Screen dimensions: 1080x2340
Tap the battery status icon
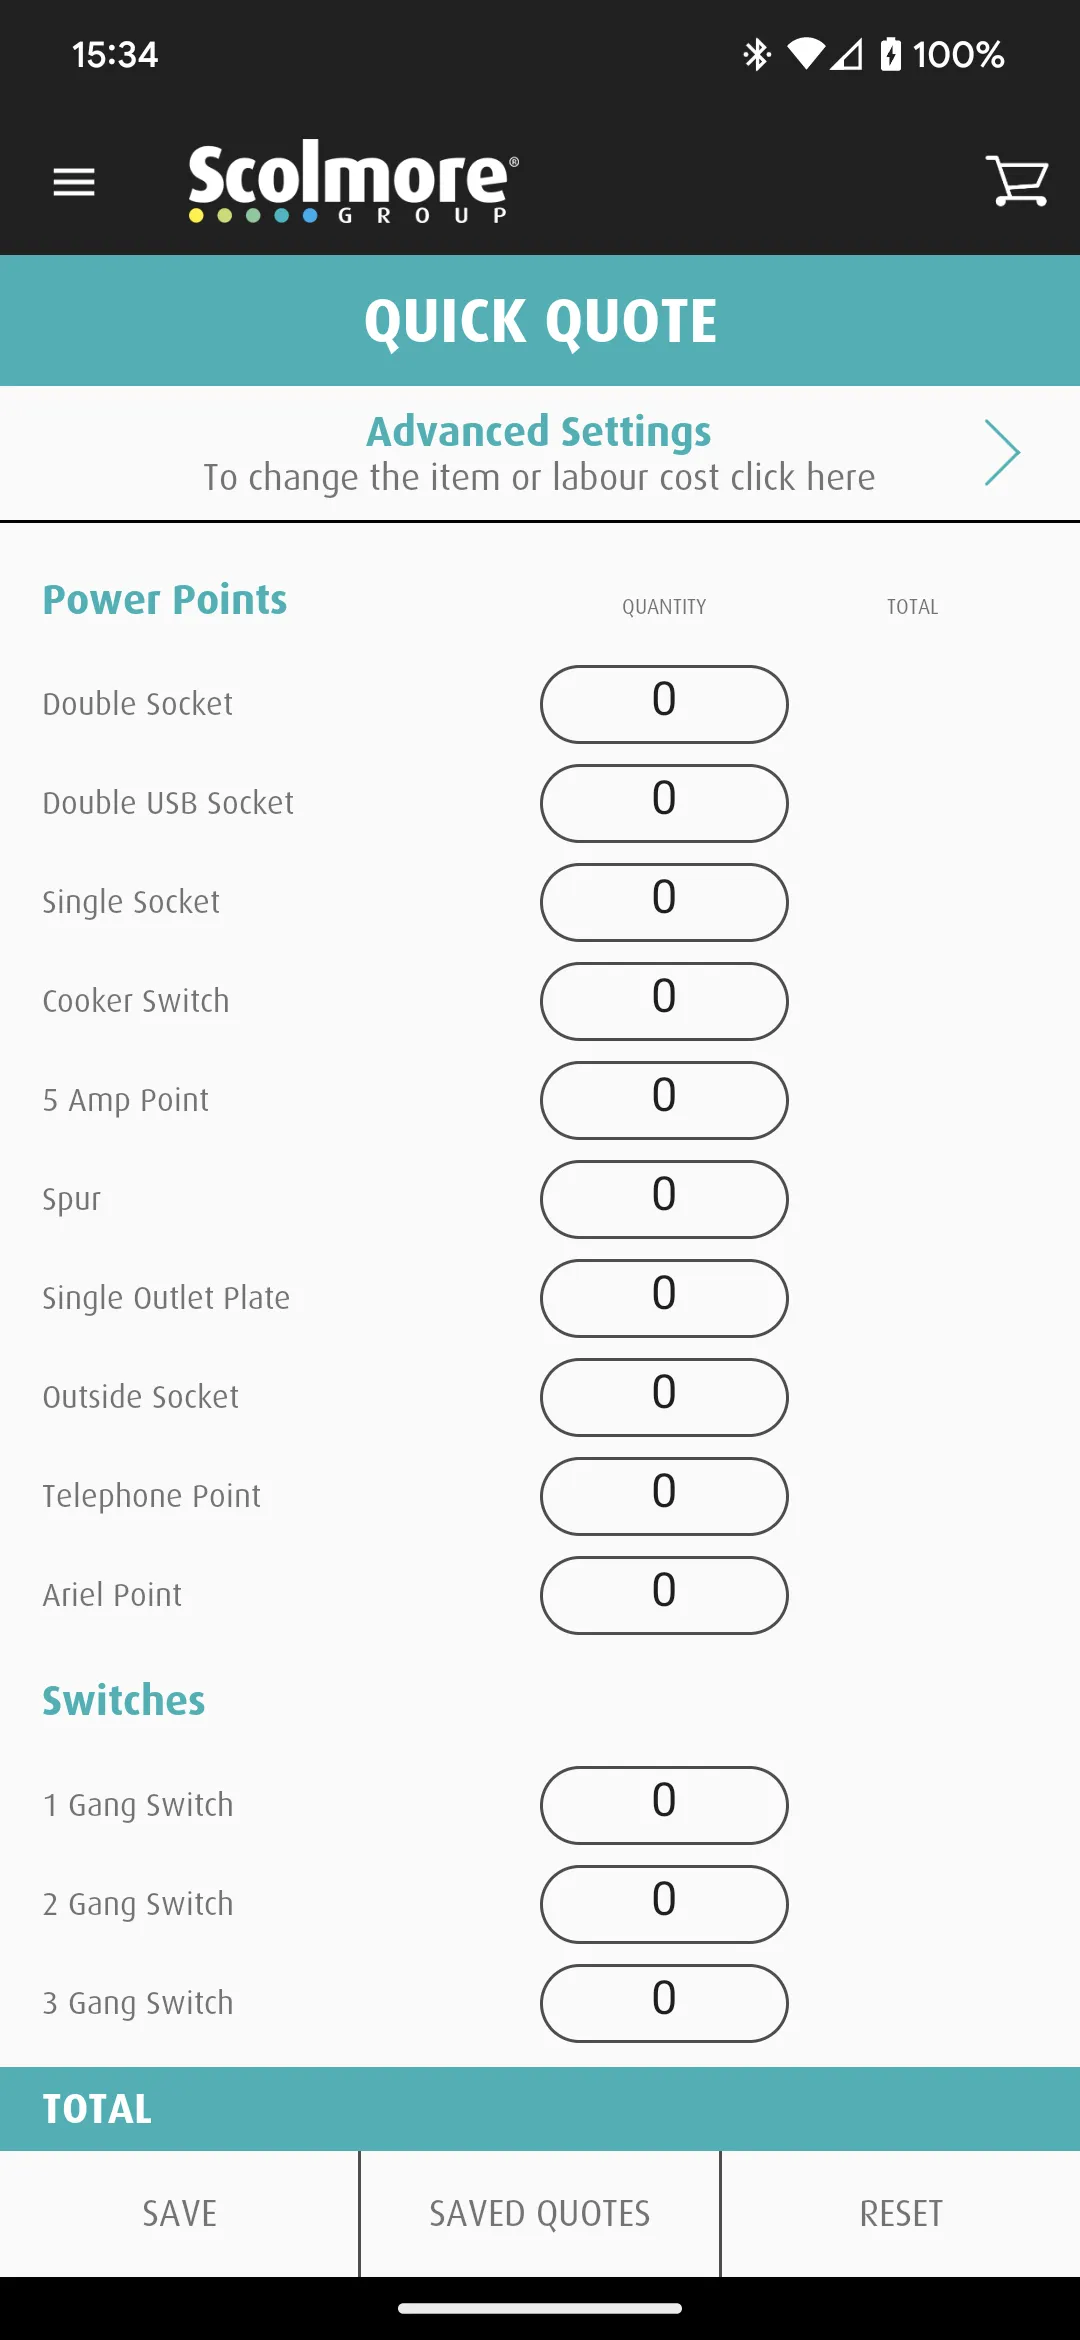(890, 54)
